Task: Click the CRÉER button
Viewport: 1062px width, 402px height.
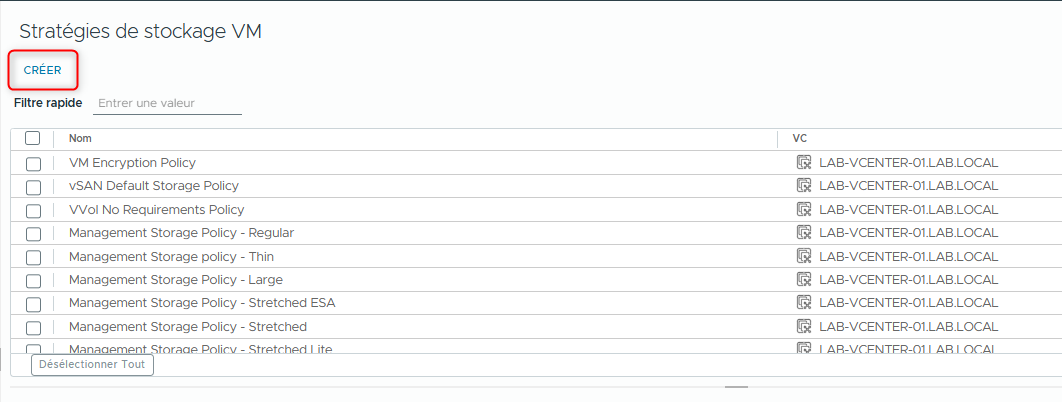Action: pyautogui.click(x=43, y=70)
